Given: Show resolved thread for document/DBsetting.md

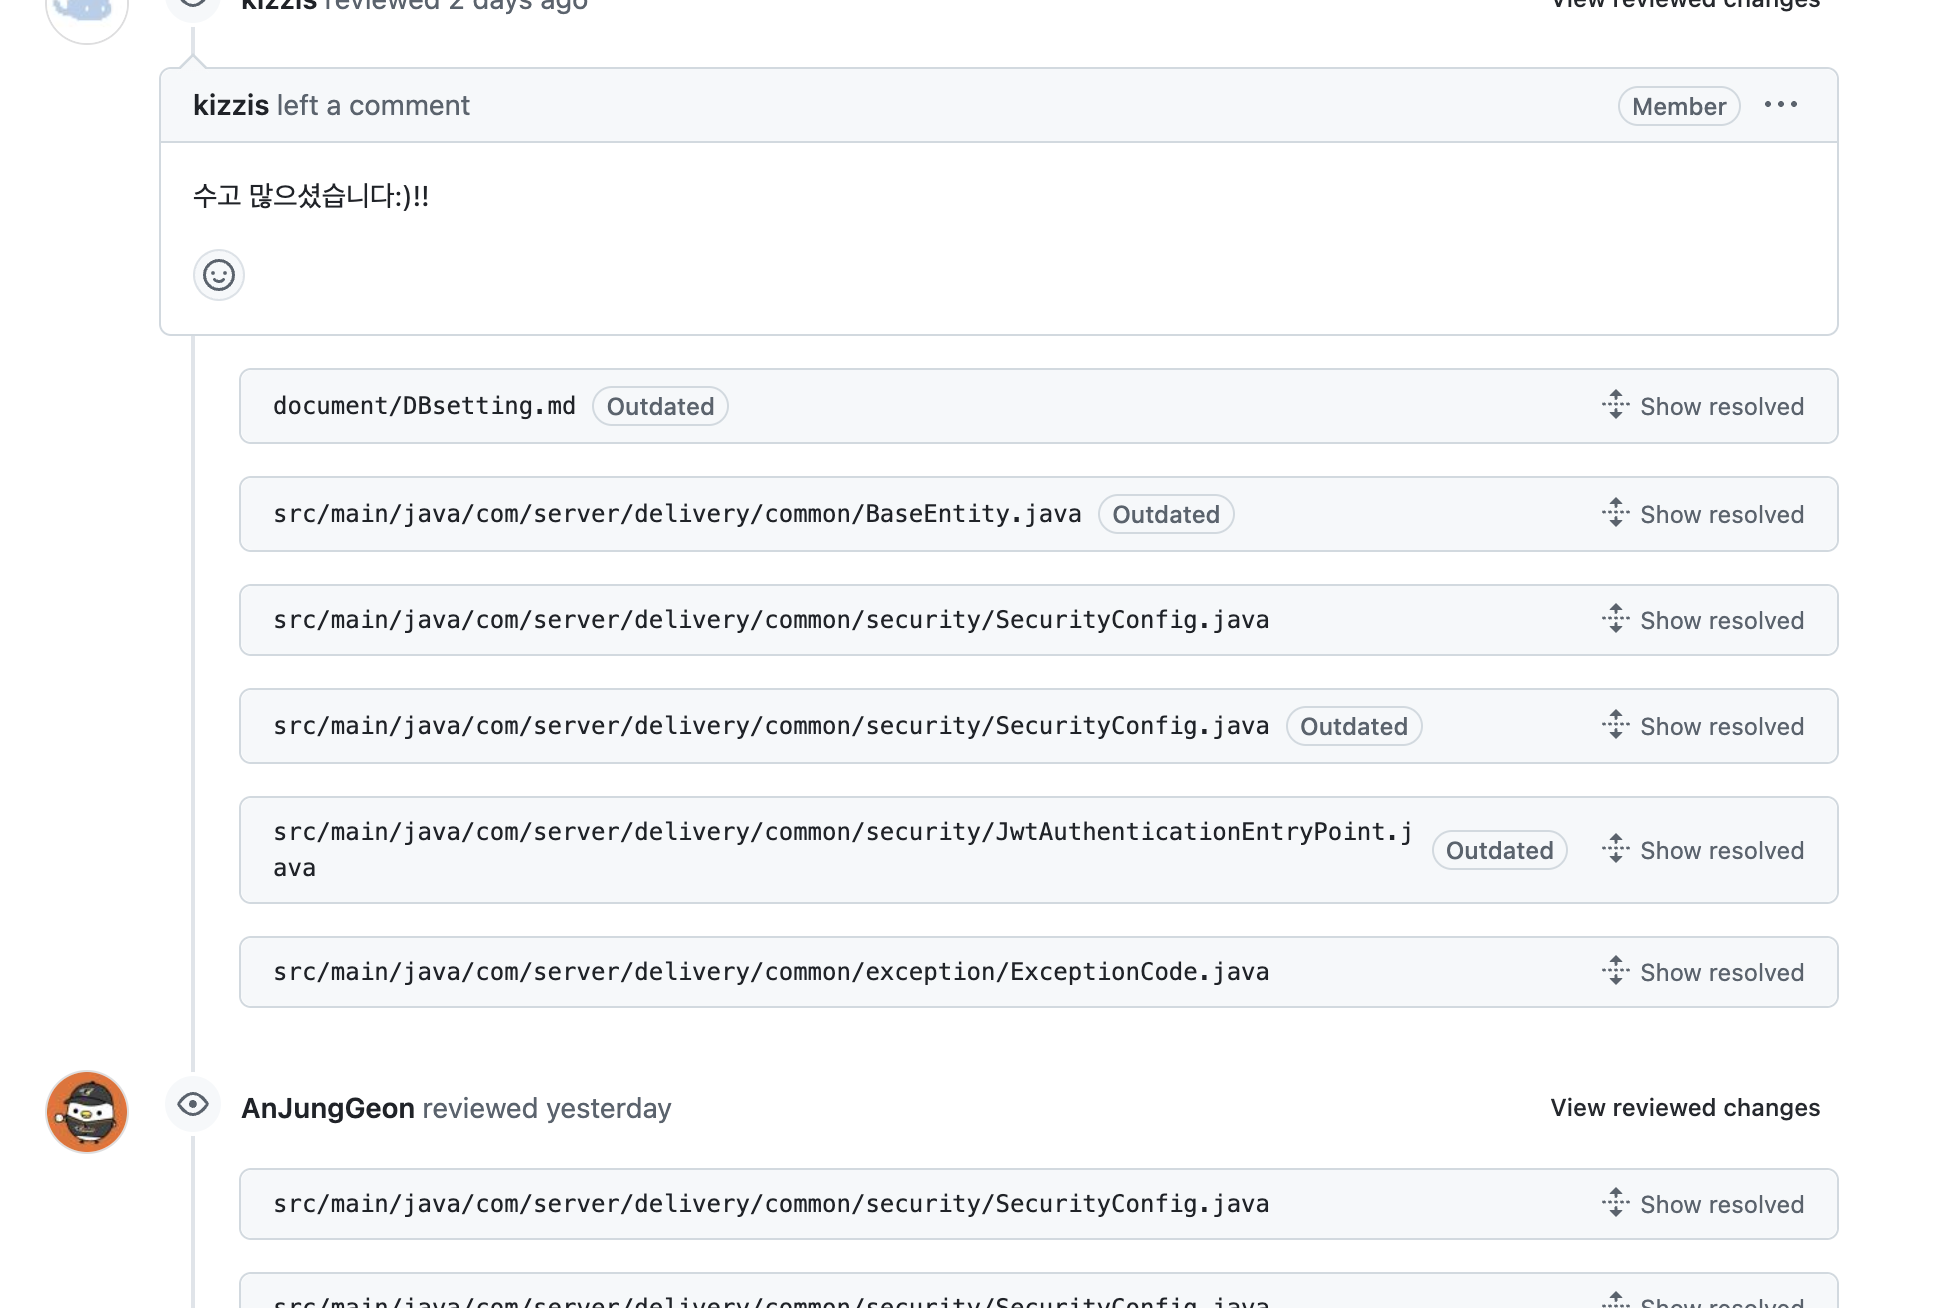Looking at the screenshot, I should [1721, 407].
